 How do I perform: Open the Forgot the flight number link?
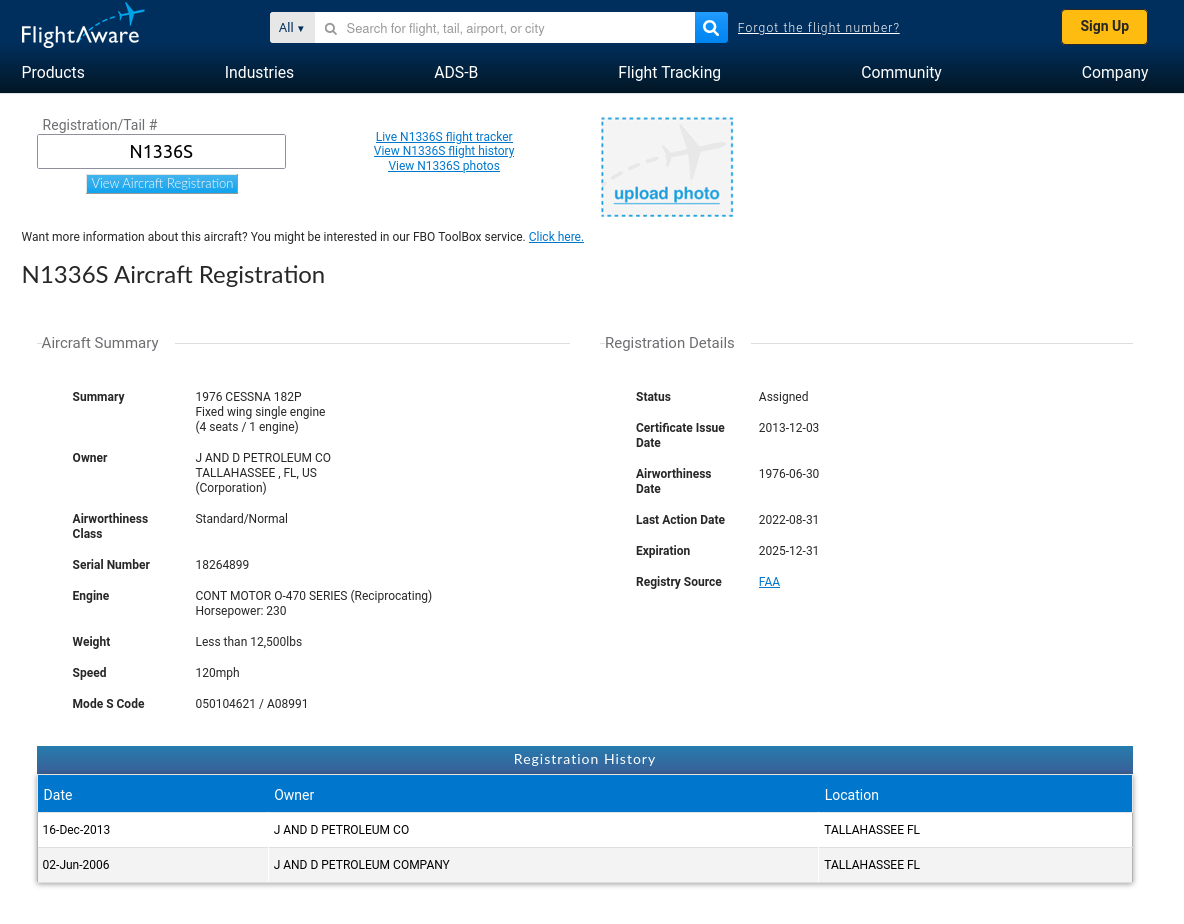pyautogui.click(x=818, y=28)
